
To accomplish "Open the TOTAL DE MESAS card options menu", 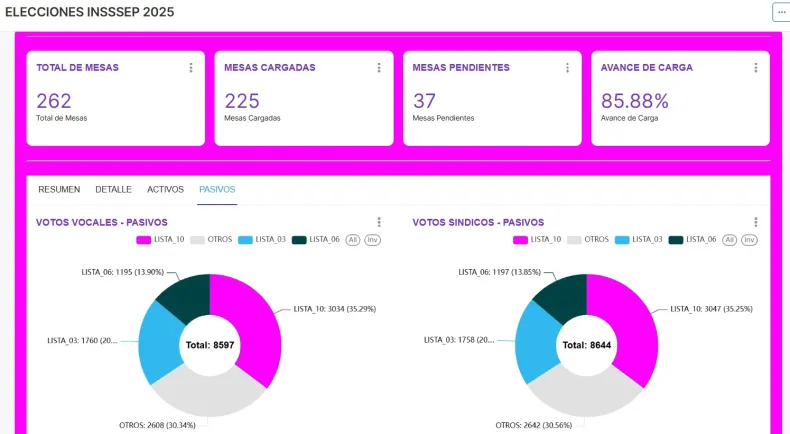I will (x=191, y=68).
